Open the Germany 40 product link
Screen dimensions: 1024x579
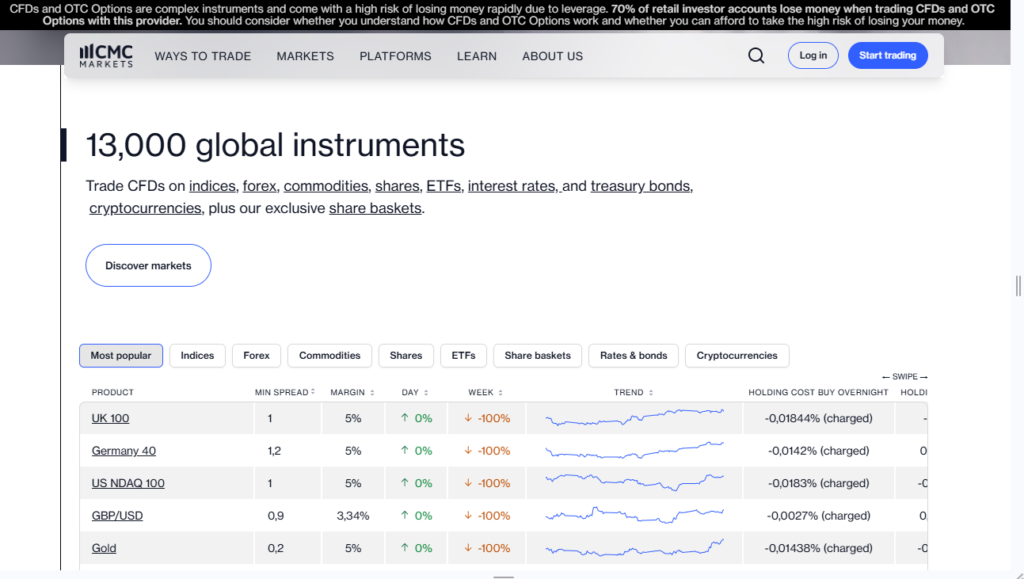(123, 450)
